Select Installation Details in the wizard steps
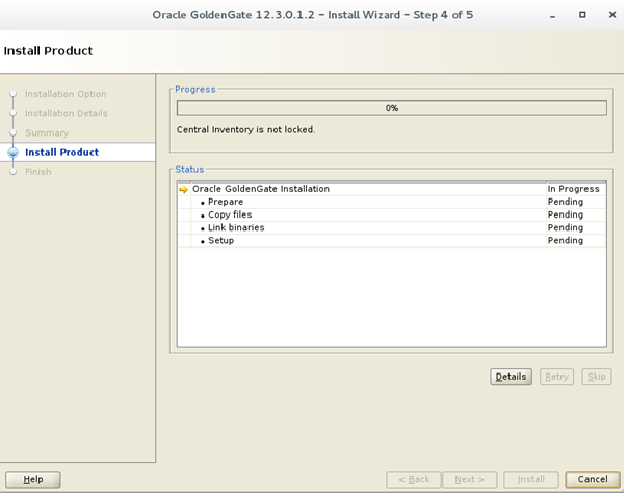Viewport: 624px width, 493px height. point(66,113)
